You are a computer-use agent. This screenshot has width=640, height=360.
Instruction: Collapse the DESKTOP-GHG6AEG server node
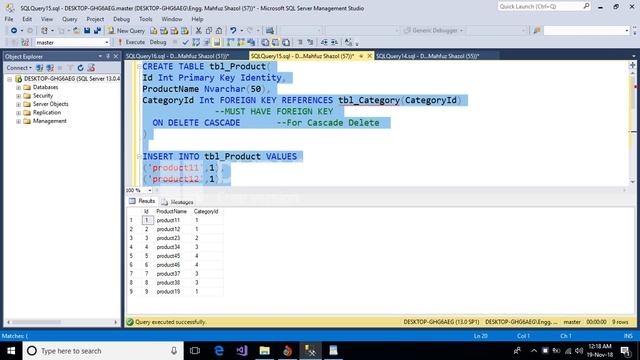(9, 79)
